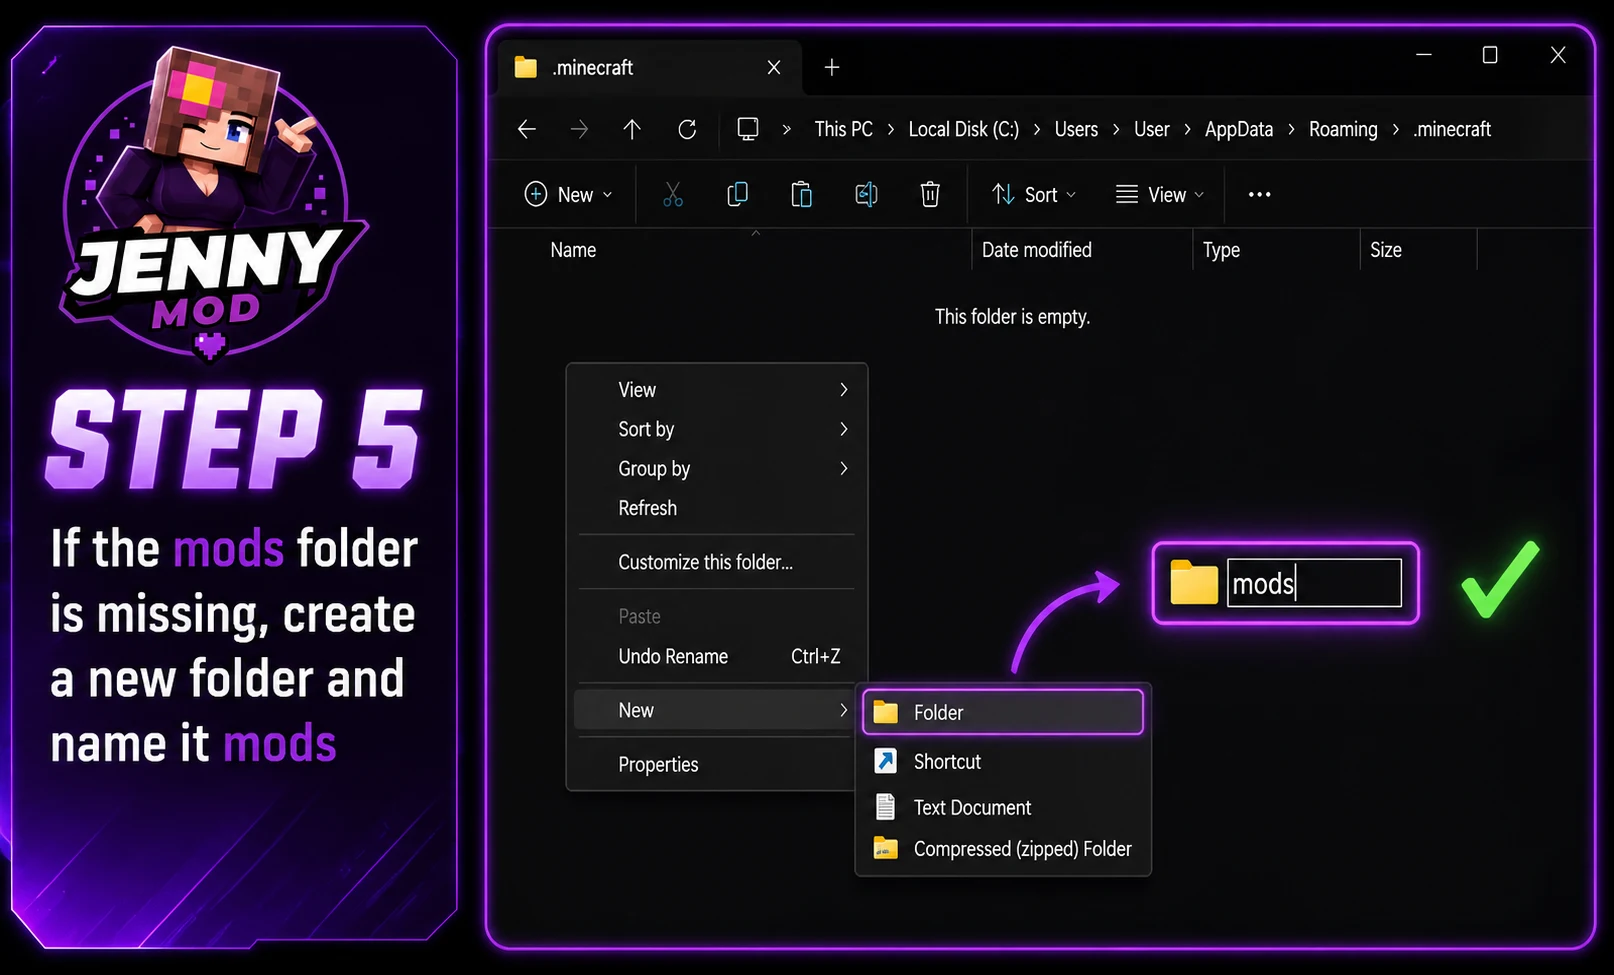Viewport: 1614px width, 975px height.
Task: Add a new tab with the plus icon
Action: point(832,67)
